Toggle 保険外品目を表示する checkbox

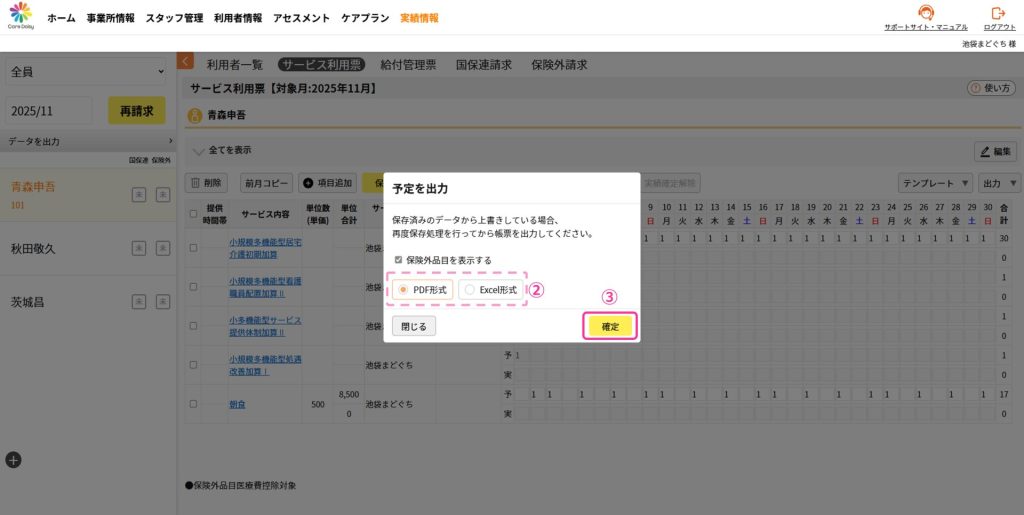pos(399,260)
